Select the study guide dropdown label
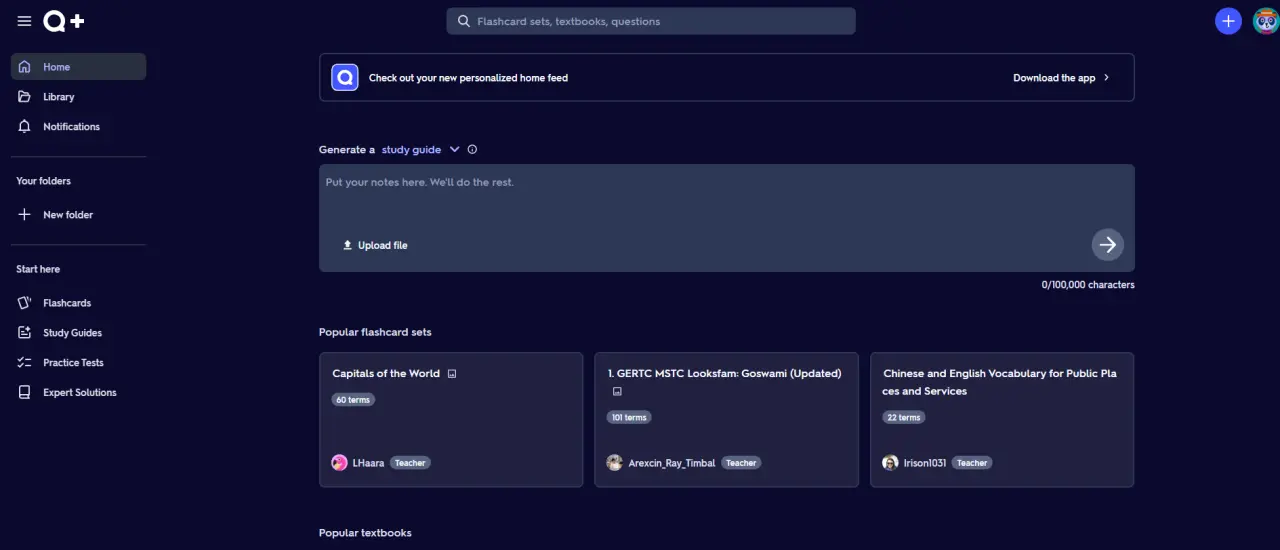This screenshot has height=550, width=1280. pos(411,150)
